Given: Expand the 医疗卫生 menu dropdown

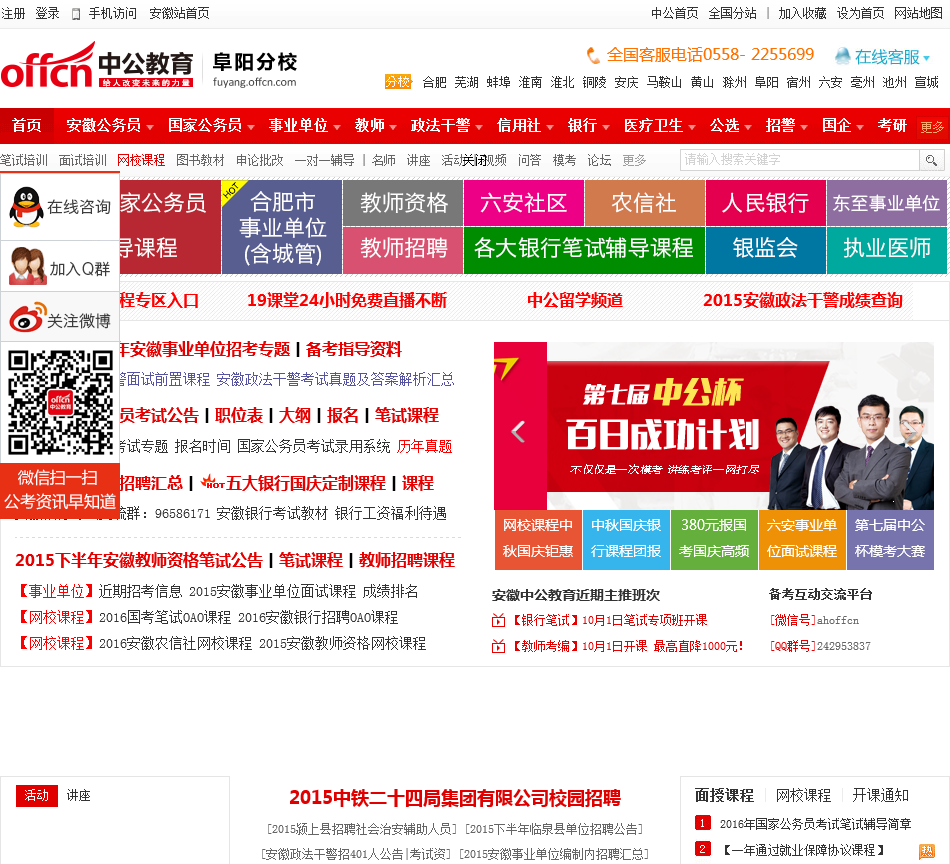Looking at the screenshot, I should click(x=692, y=127).
